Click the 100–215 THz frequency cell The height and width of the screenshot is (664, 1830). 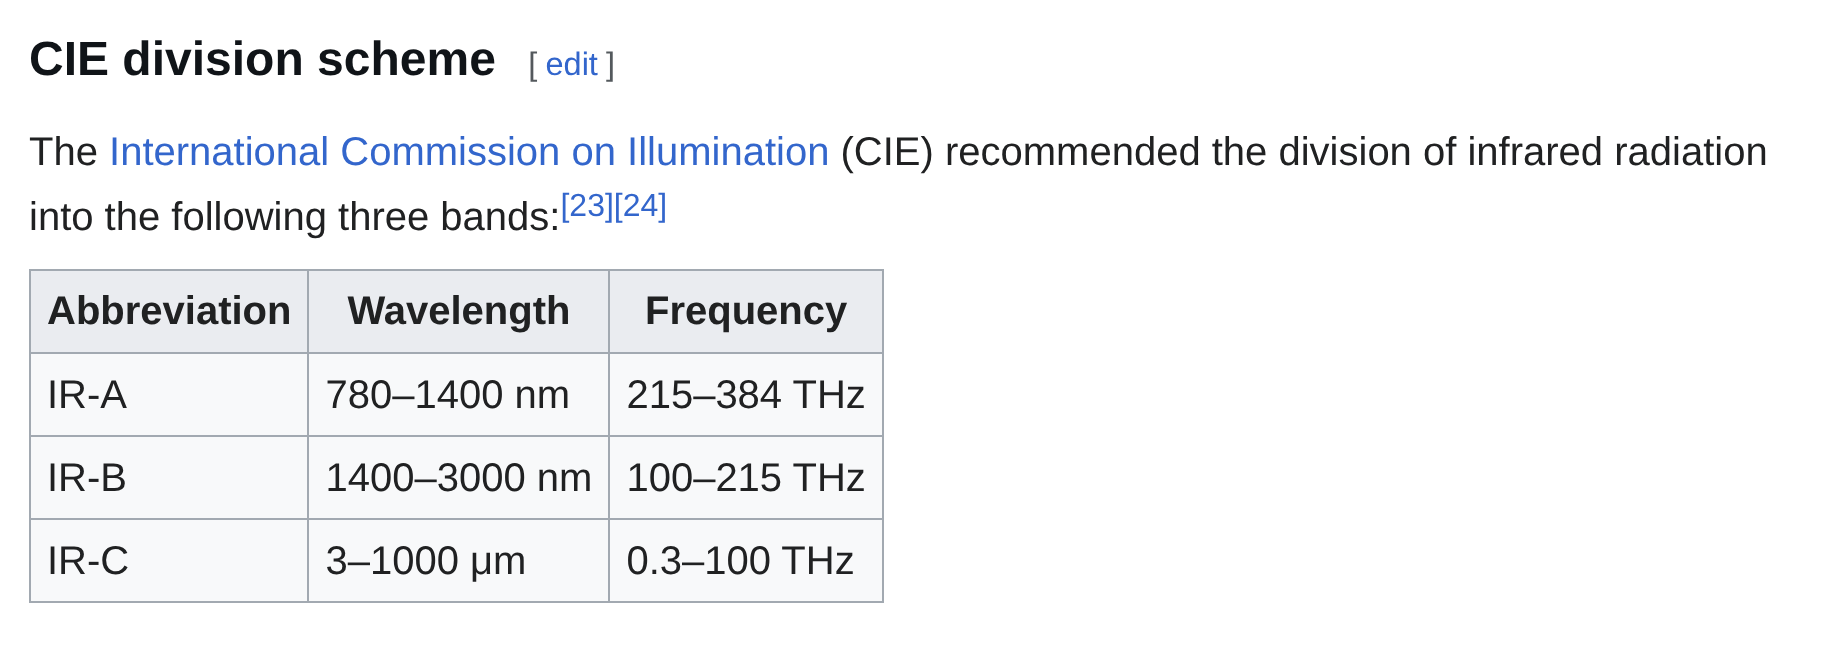click(x=745, y=478)
